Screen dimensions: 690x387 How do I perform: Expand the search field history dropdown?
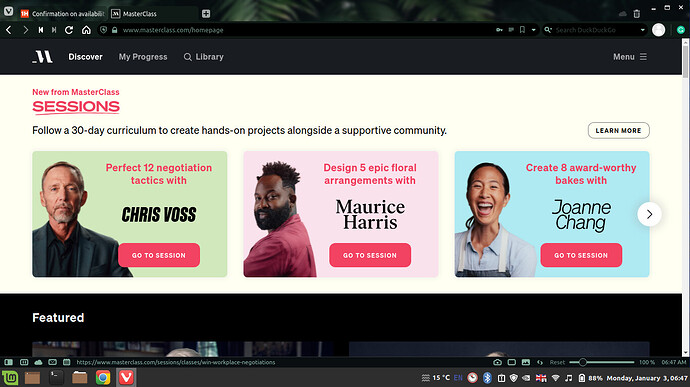click(x=642, y=30)
